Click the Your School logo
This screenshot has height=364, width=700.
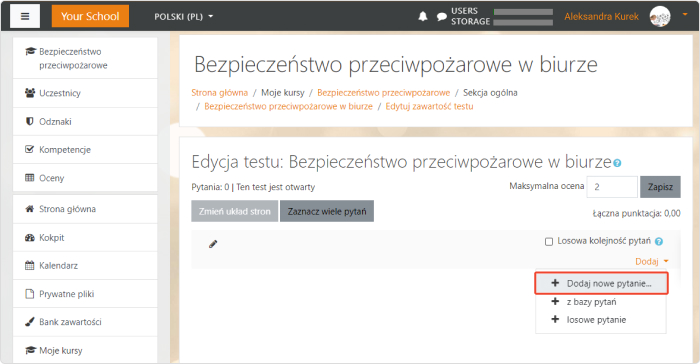coord(90,16)
